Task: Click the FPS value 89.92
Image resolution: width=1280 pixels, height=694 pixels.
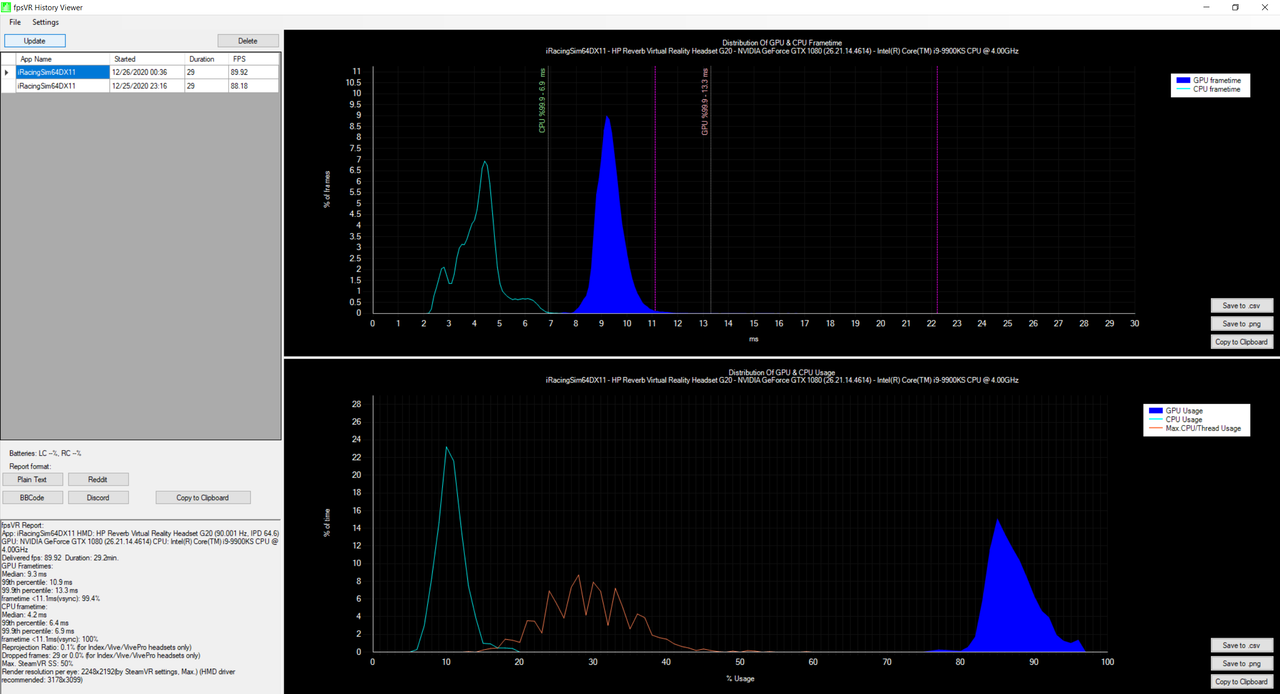Action: point(252,72)
